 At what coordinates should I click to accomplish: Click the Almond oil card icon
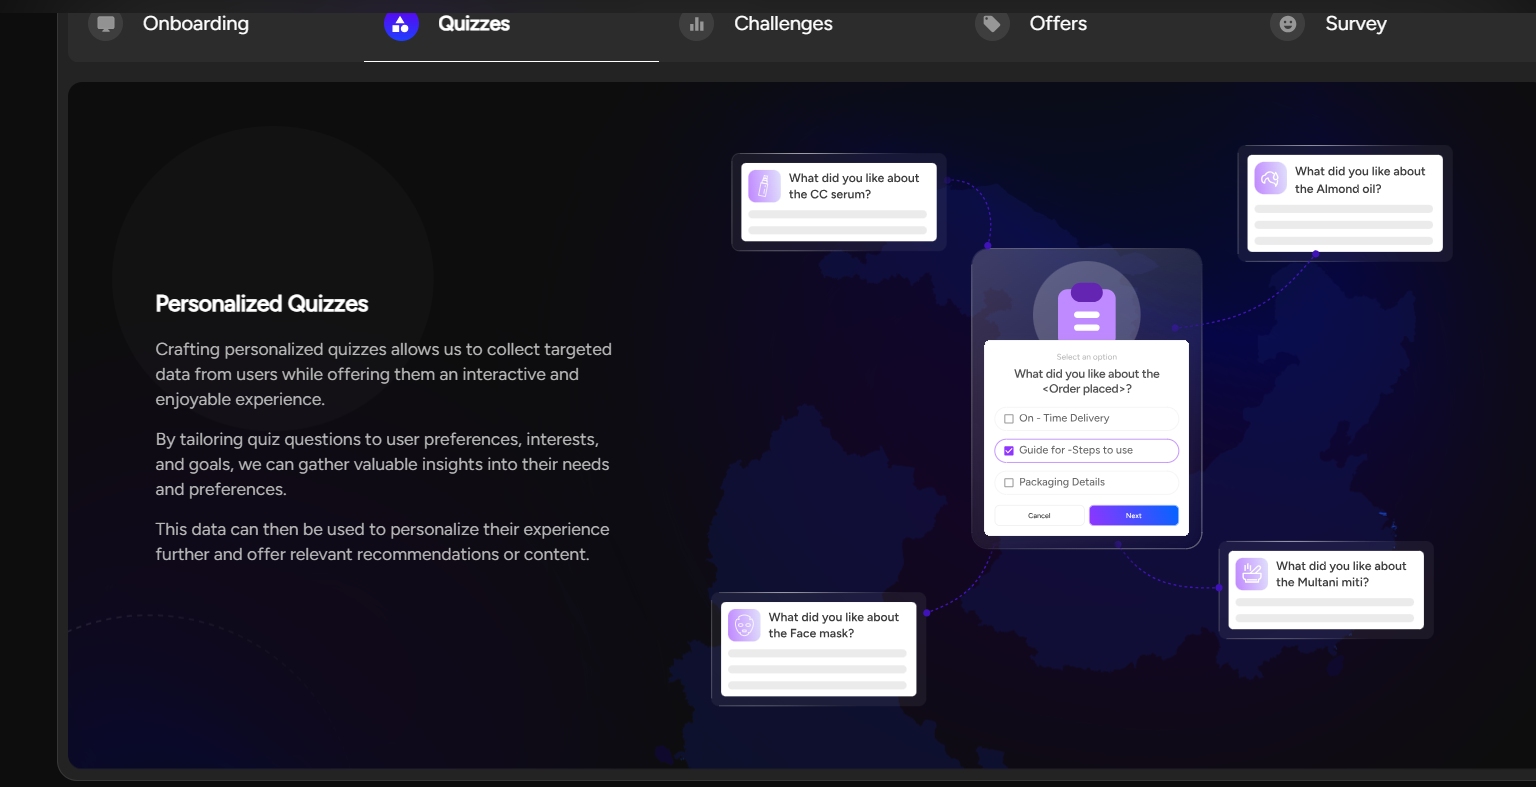coord(1271,179)
